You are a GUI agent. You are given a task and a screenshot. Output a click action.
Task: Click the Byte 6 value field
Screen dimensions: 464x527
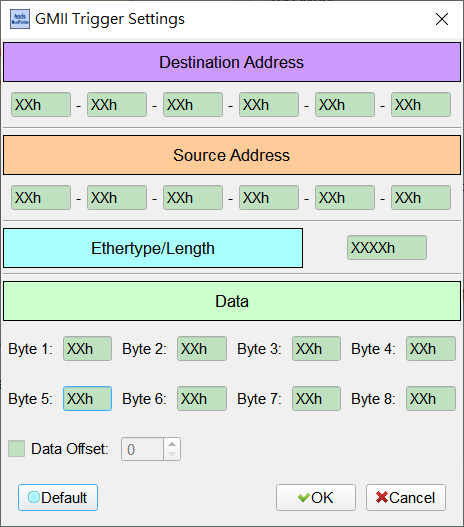click(x=202, y=399)
